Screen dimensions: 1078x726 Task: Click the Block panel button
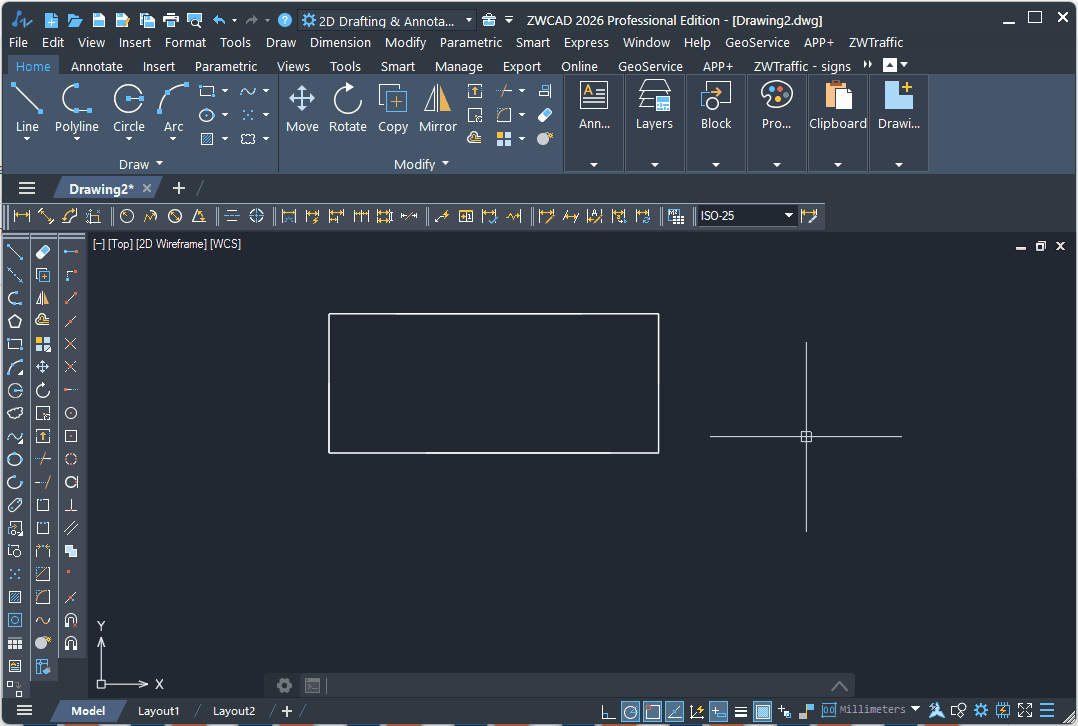click(x=716, y=106)
